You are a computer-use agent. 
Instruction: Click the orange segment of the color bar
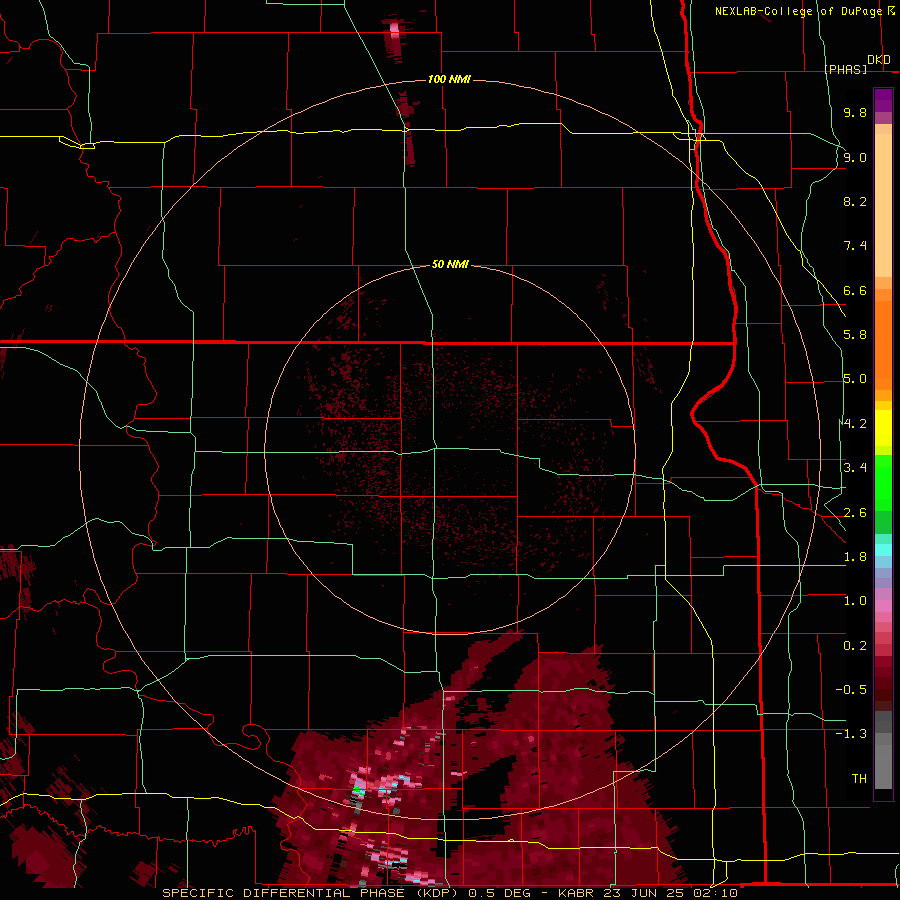tap(883, 344)
